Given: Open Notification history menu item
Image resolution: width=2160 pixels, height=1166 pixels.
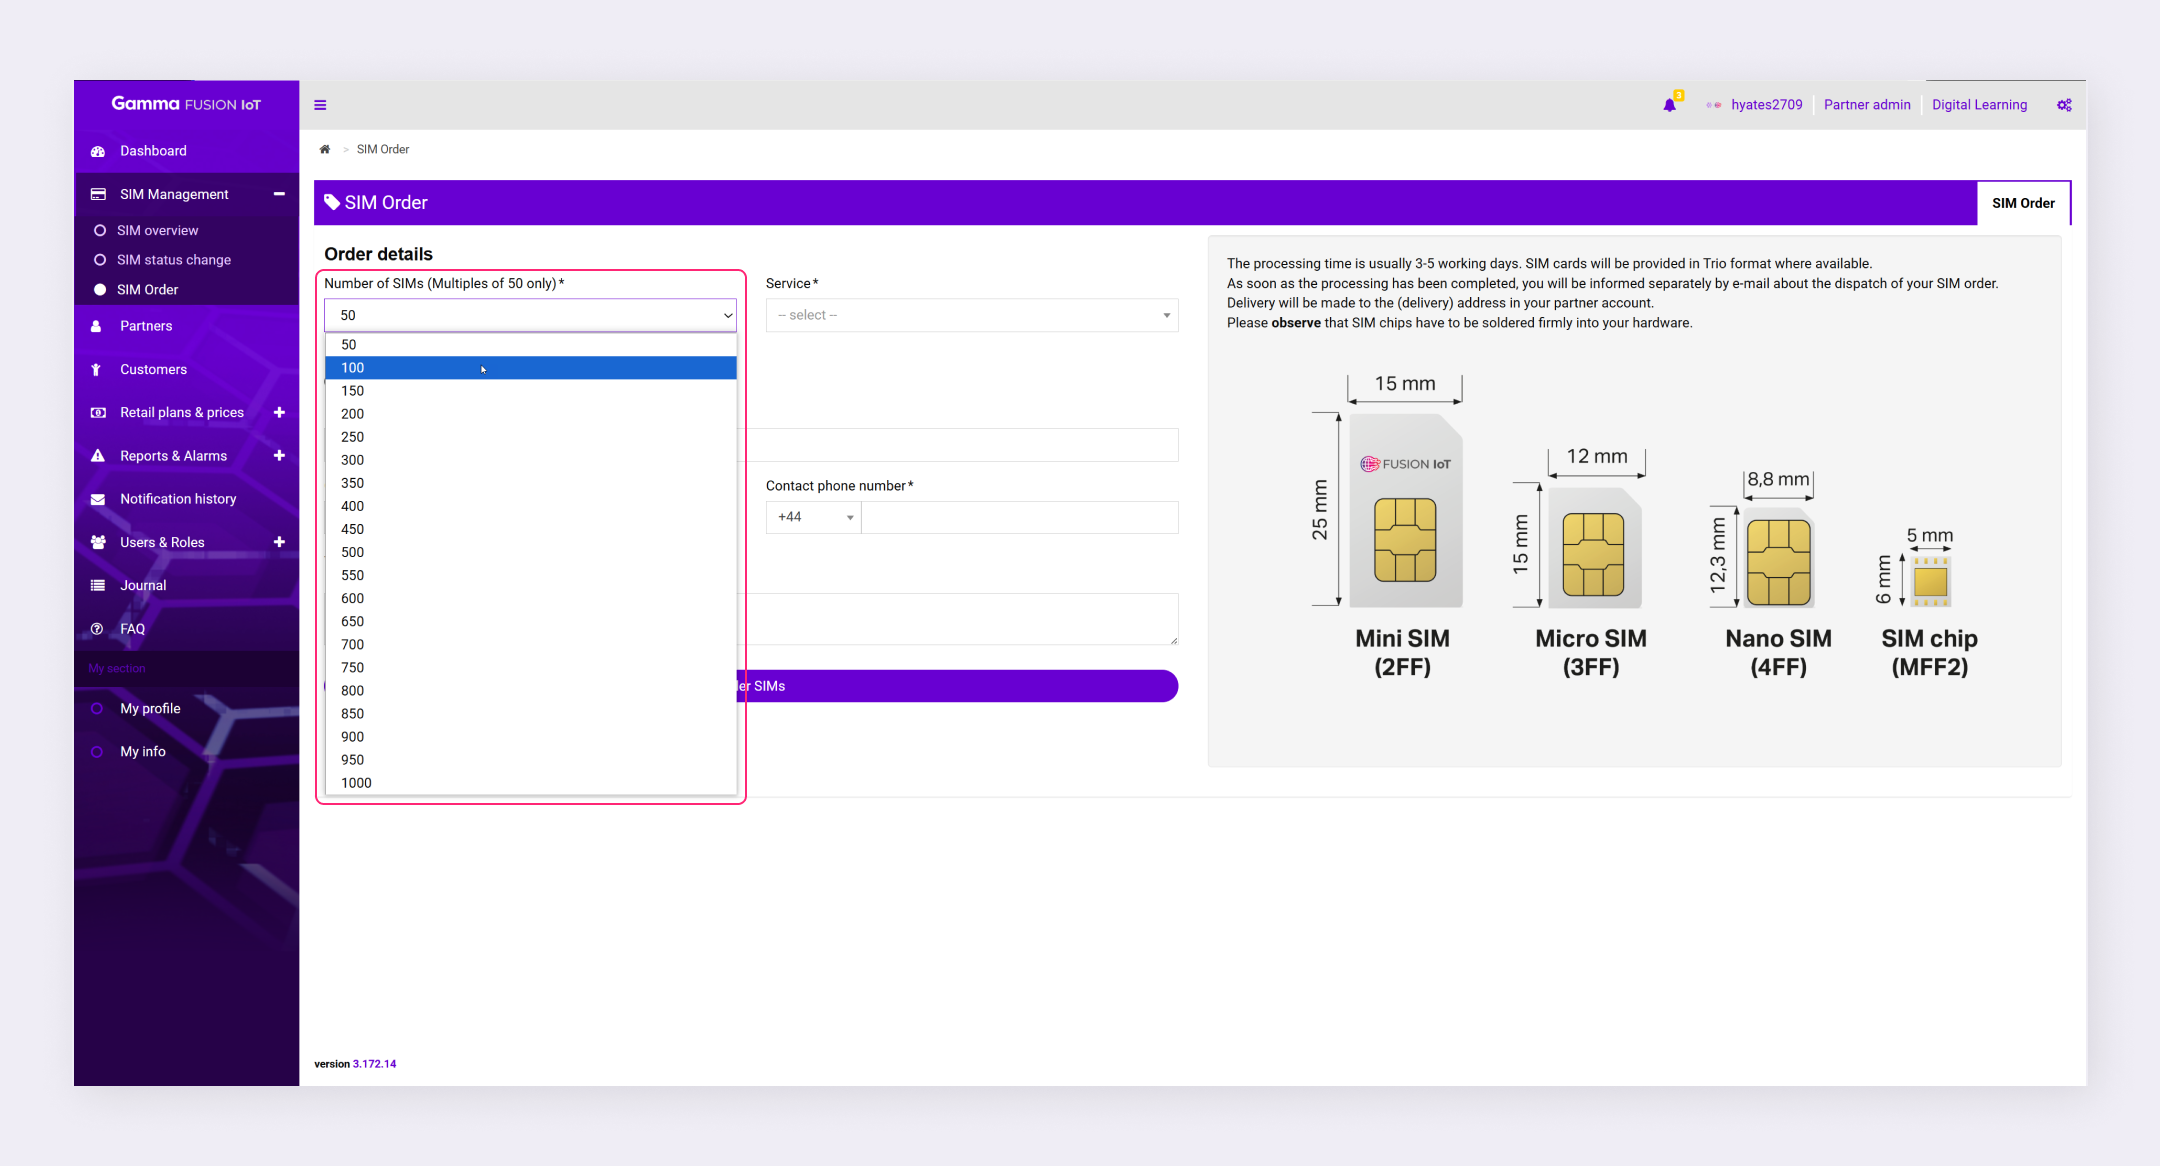Looking at the screenshot, I should (x=186, y=499).
